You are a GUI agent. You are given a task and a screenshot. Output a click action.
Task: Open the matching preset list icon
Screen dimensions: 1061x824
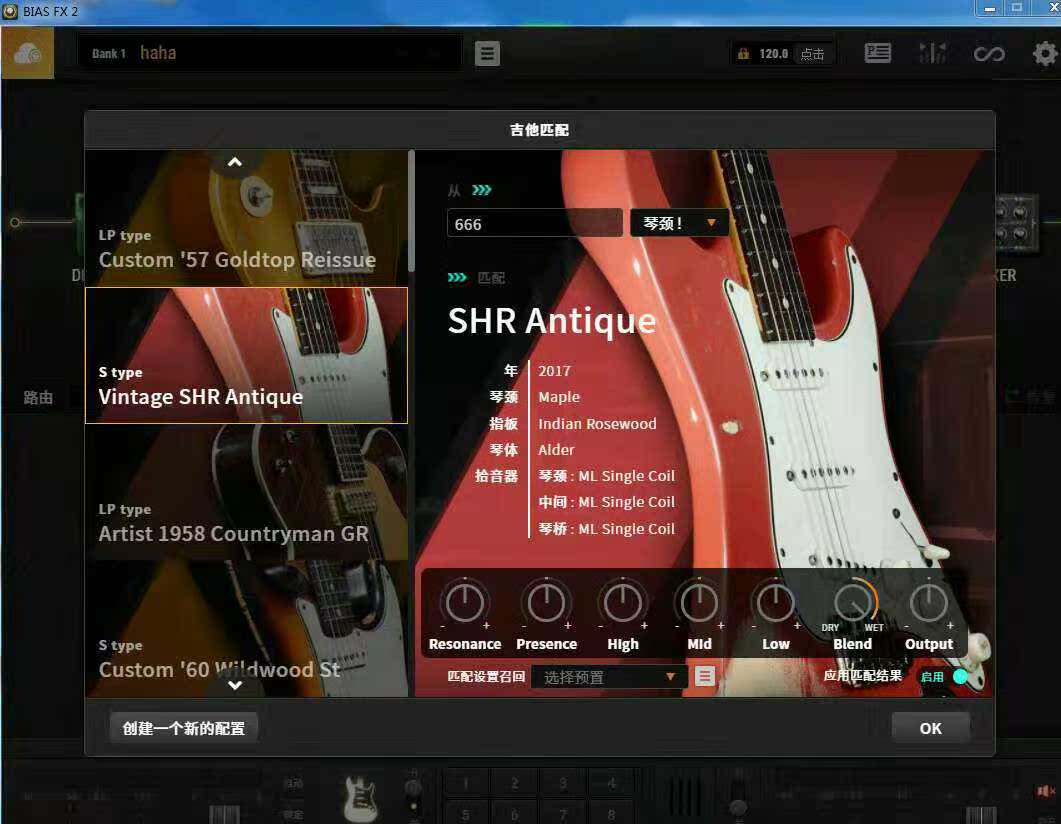(x=705, y=676)
